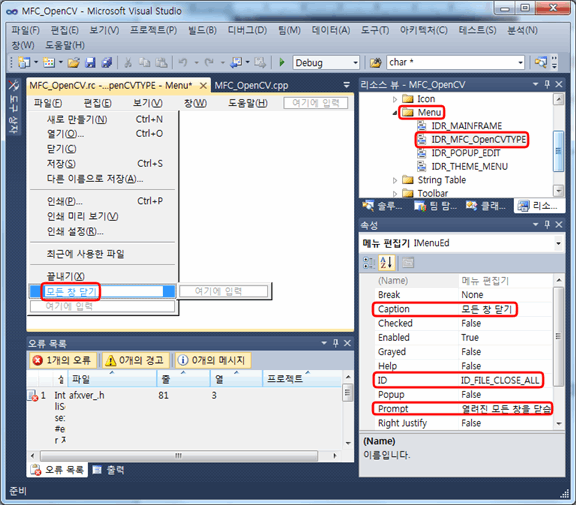Switch to the 클래스 view tab
This screenshot has width=576, height=505.
486,206
